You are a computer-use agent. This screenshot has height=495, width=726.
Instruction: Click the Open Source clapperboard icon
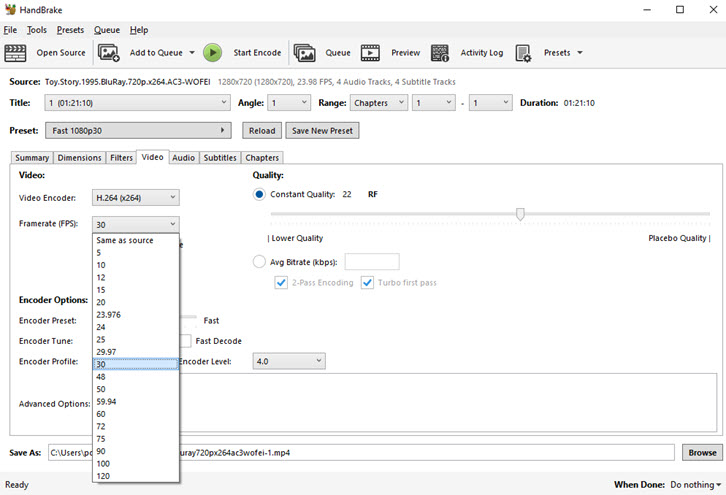[x=17, y=53]
